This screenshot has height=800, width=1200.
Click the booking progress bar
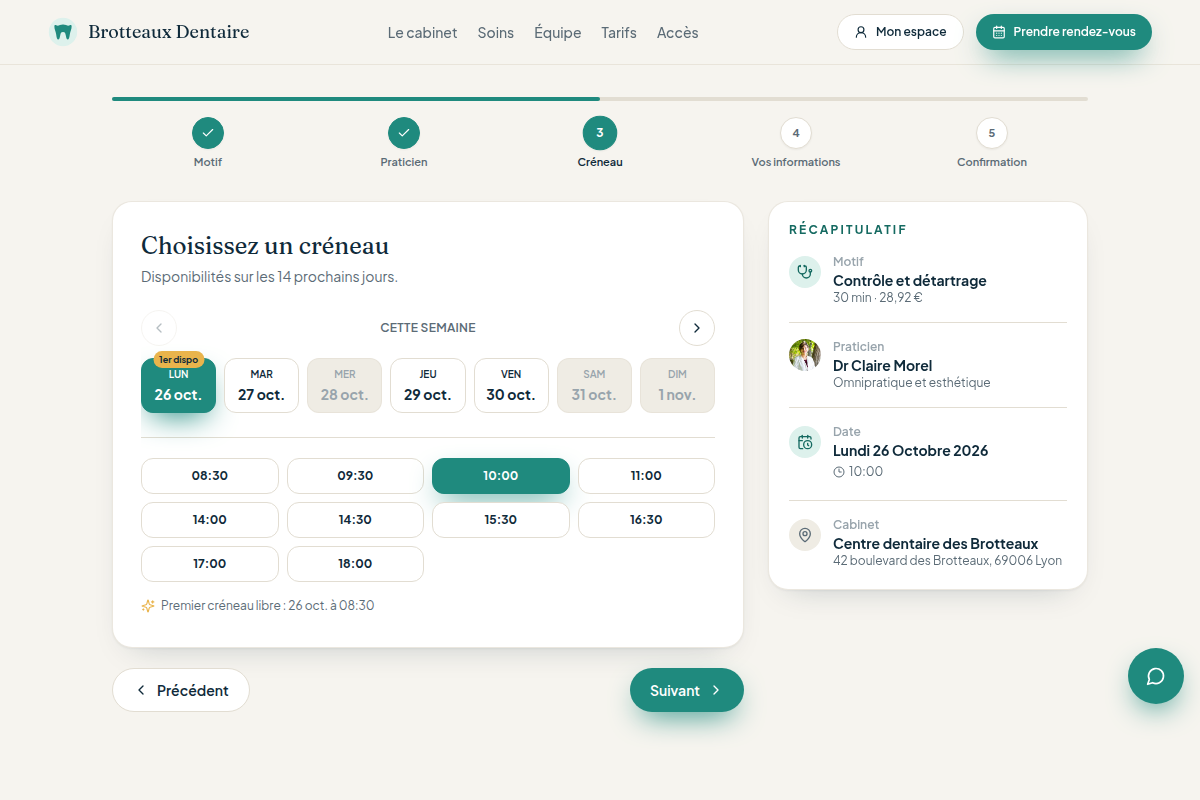click(x=600, y=99)
